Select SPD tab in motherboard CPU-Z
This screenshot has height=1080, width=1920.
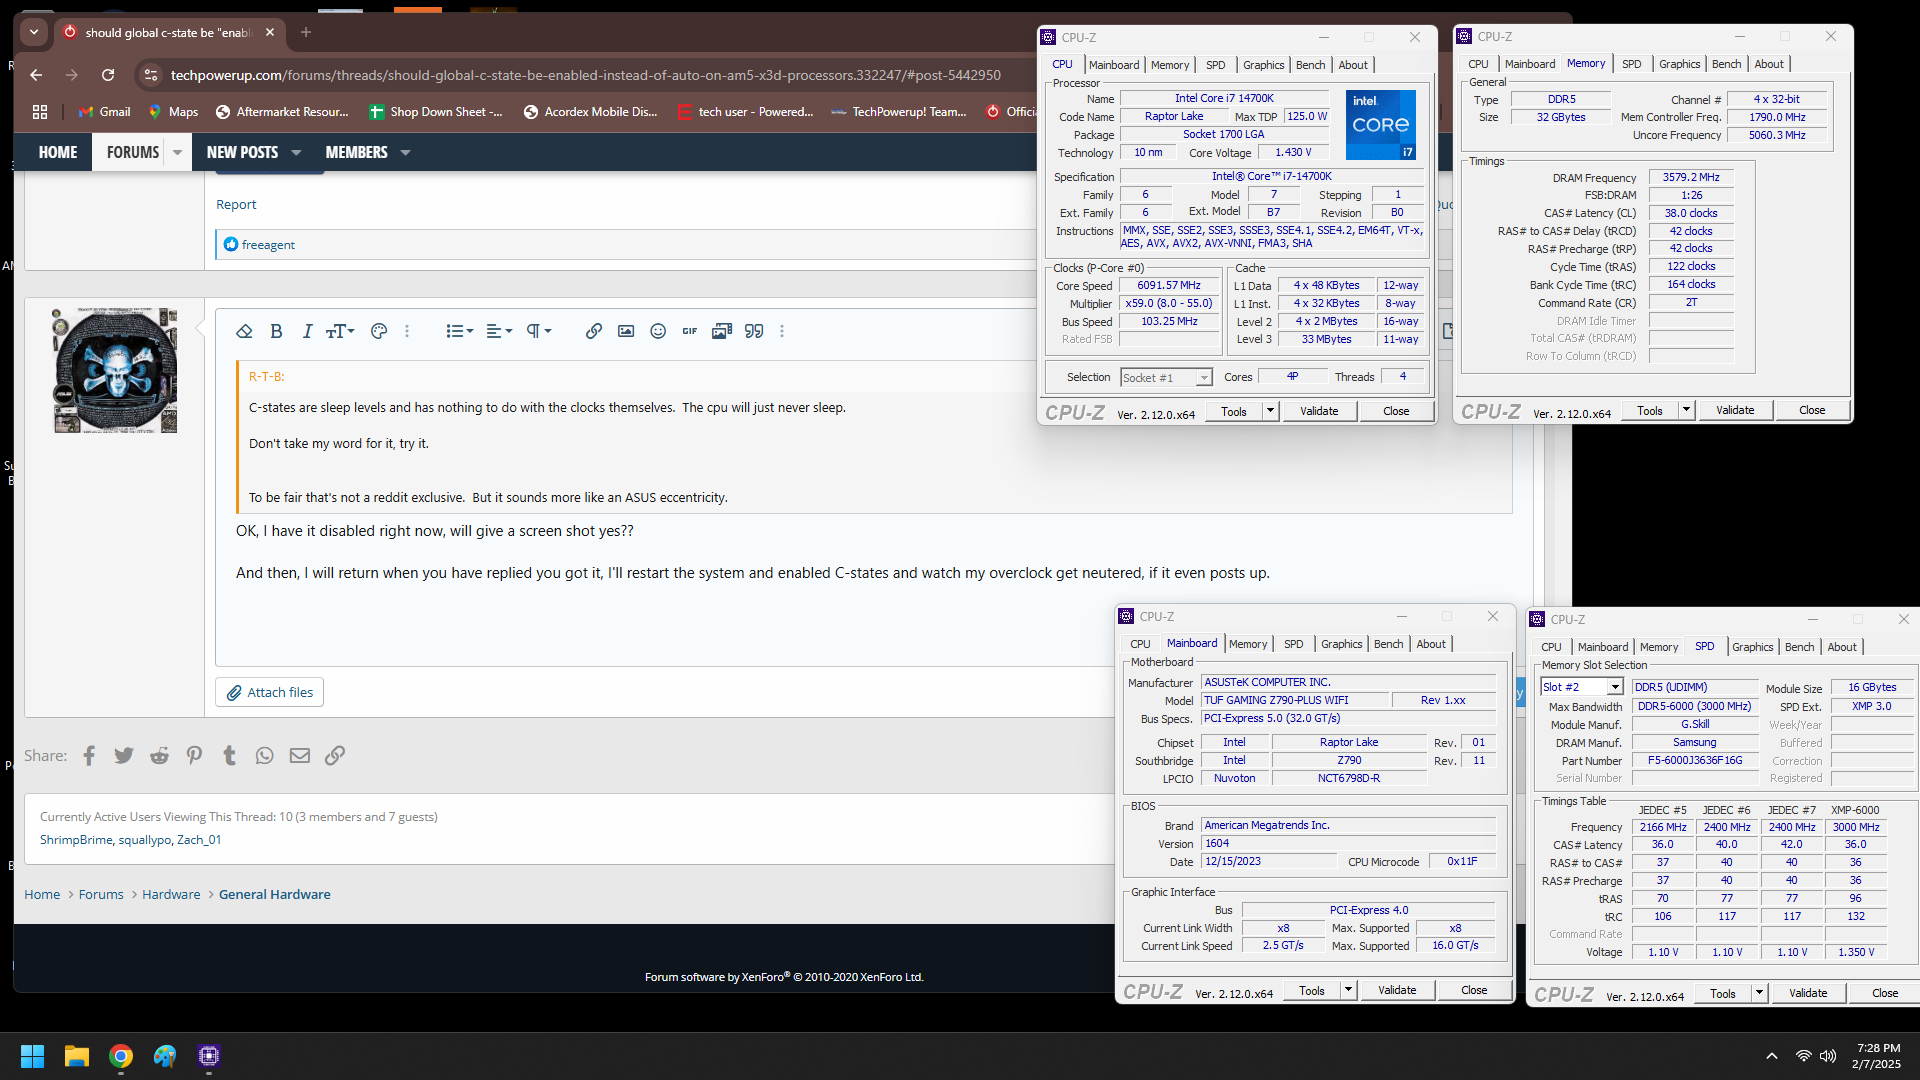(x=1294, y=644)
